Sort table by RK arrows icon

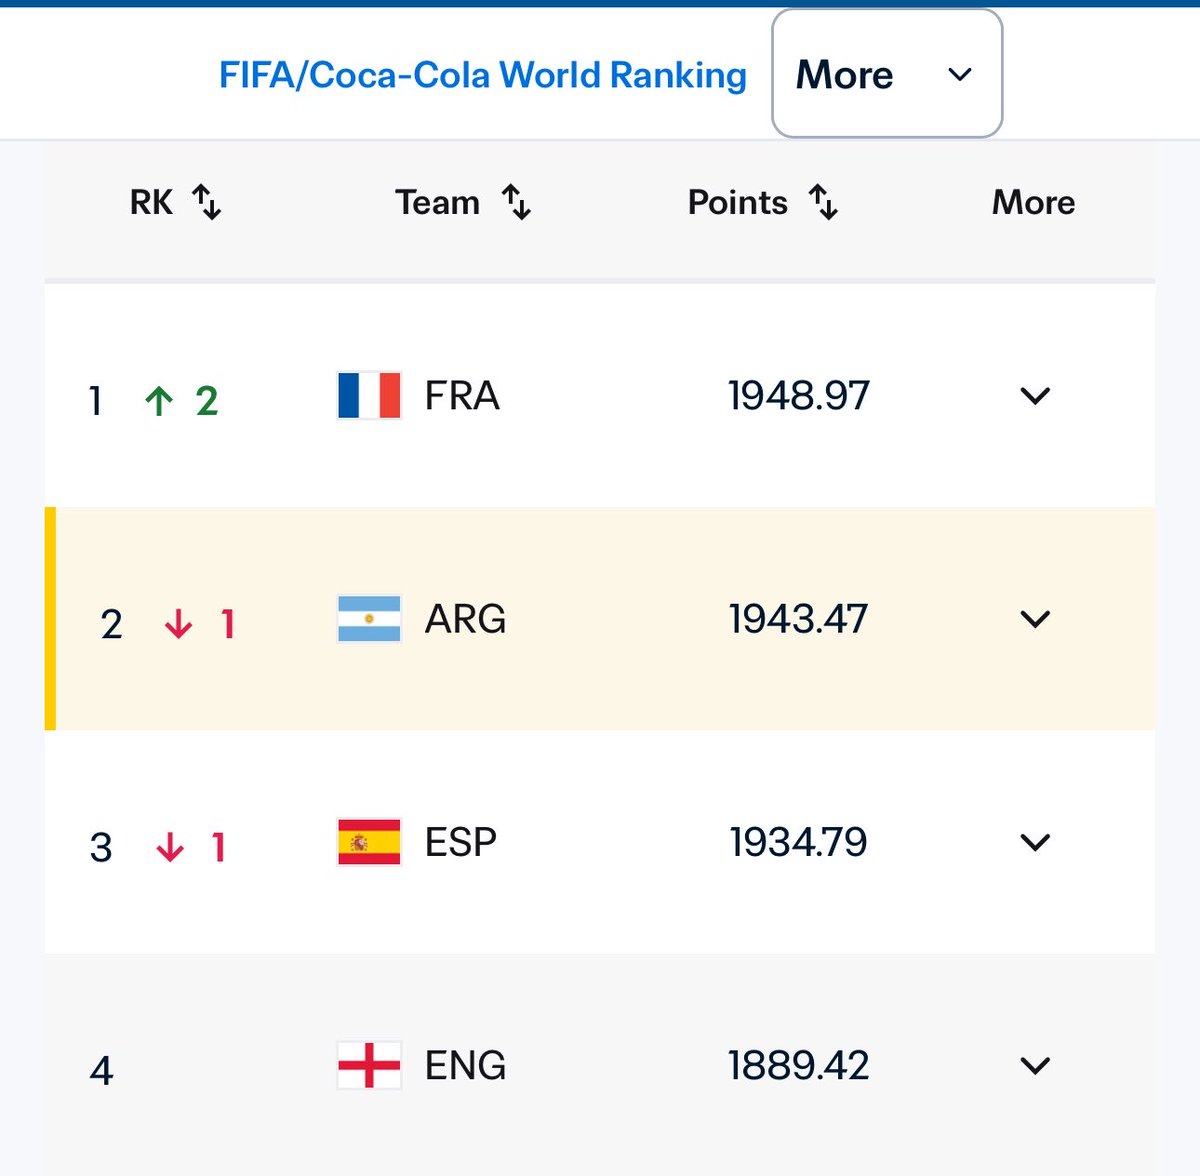[207, 202]
